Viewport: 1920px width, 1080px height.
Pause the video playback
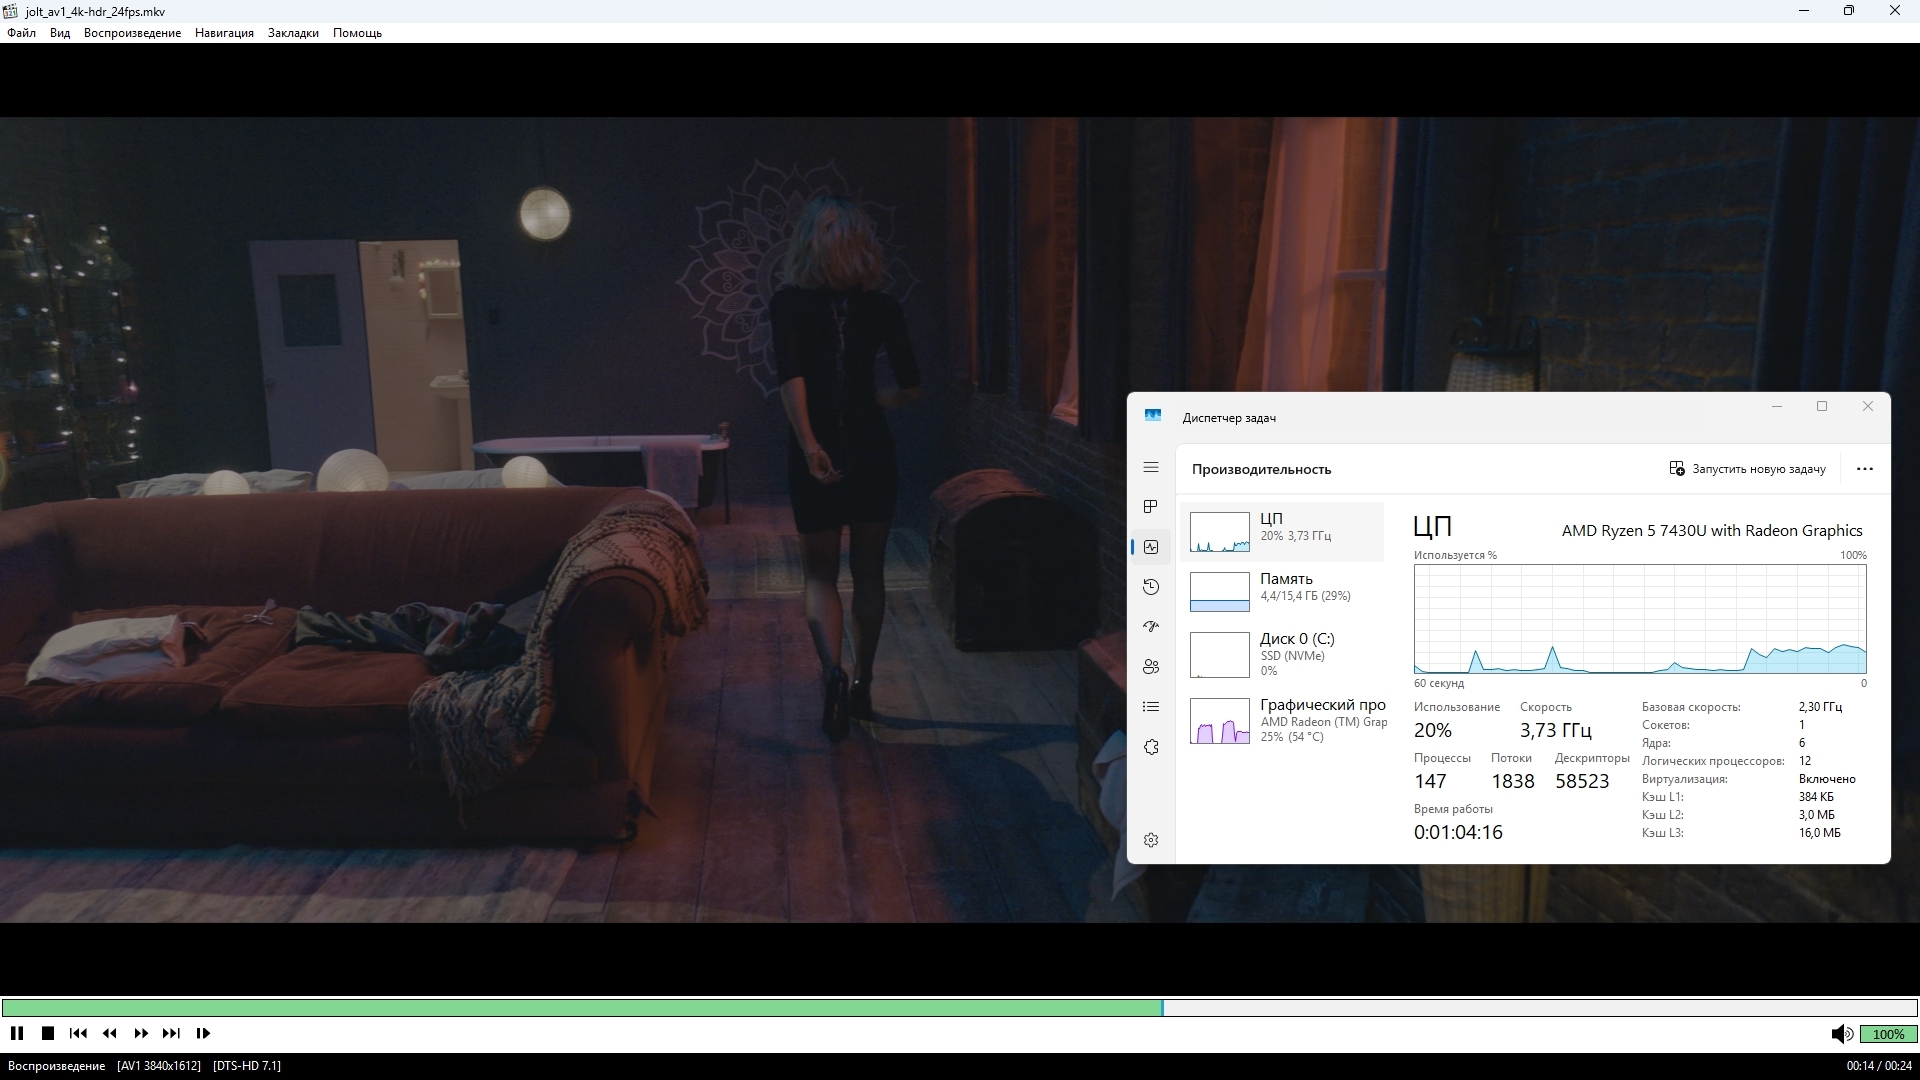click(x=17, y=1033)
